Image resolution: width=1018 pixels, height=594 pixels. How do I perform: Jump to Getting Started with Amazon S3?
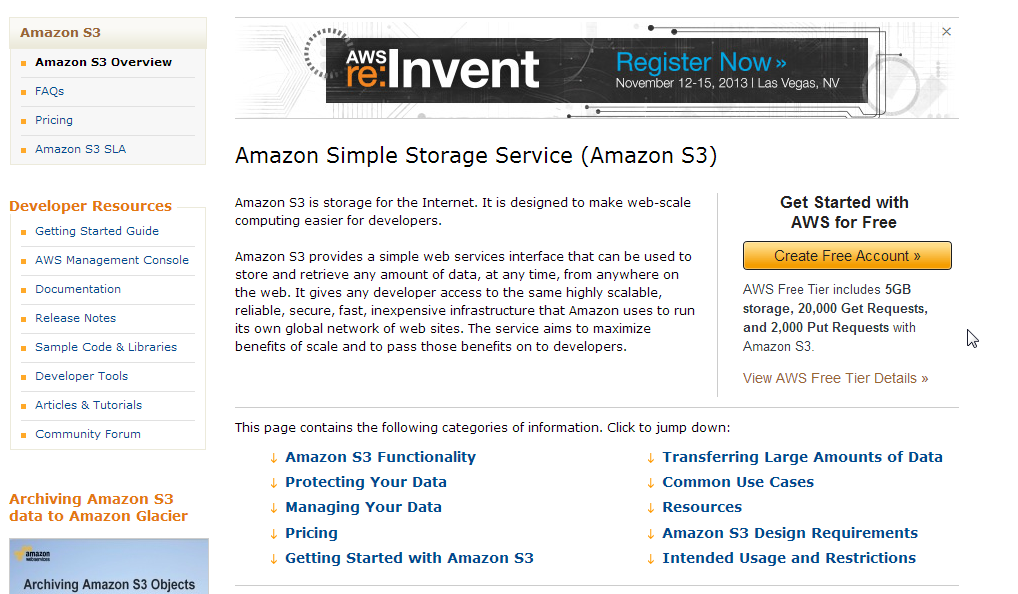[409, 558]
